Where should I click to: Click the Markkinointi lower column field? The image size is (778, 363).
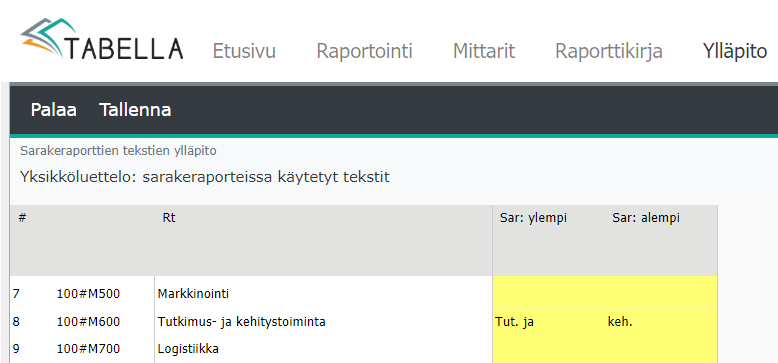[x=661, y=295]
